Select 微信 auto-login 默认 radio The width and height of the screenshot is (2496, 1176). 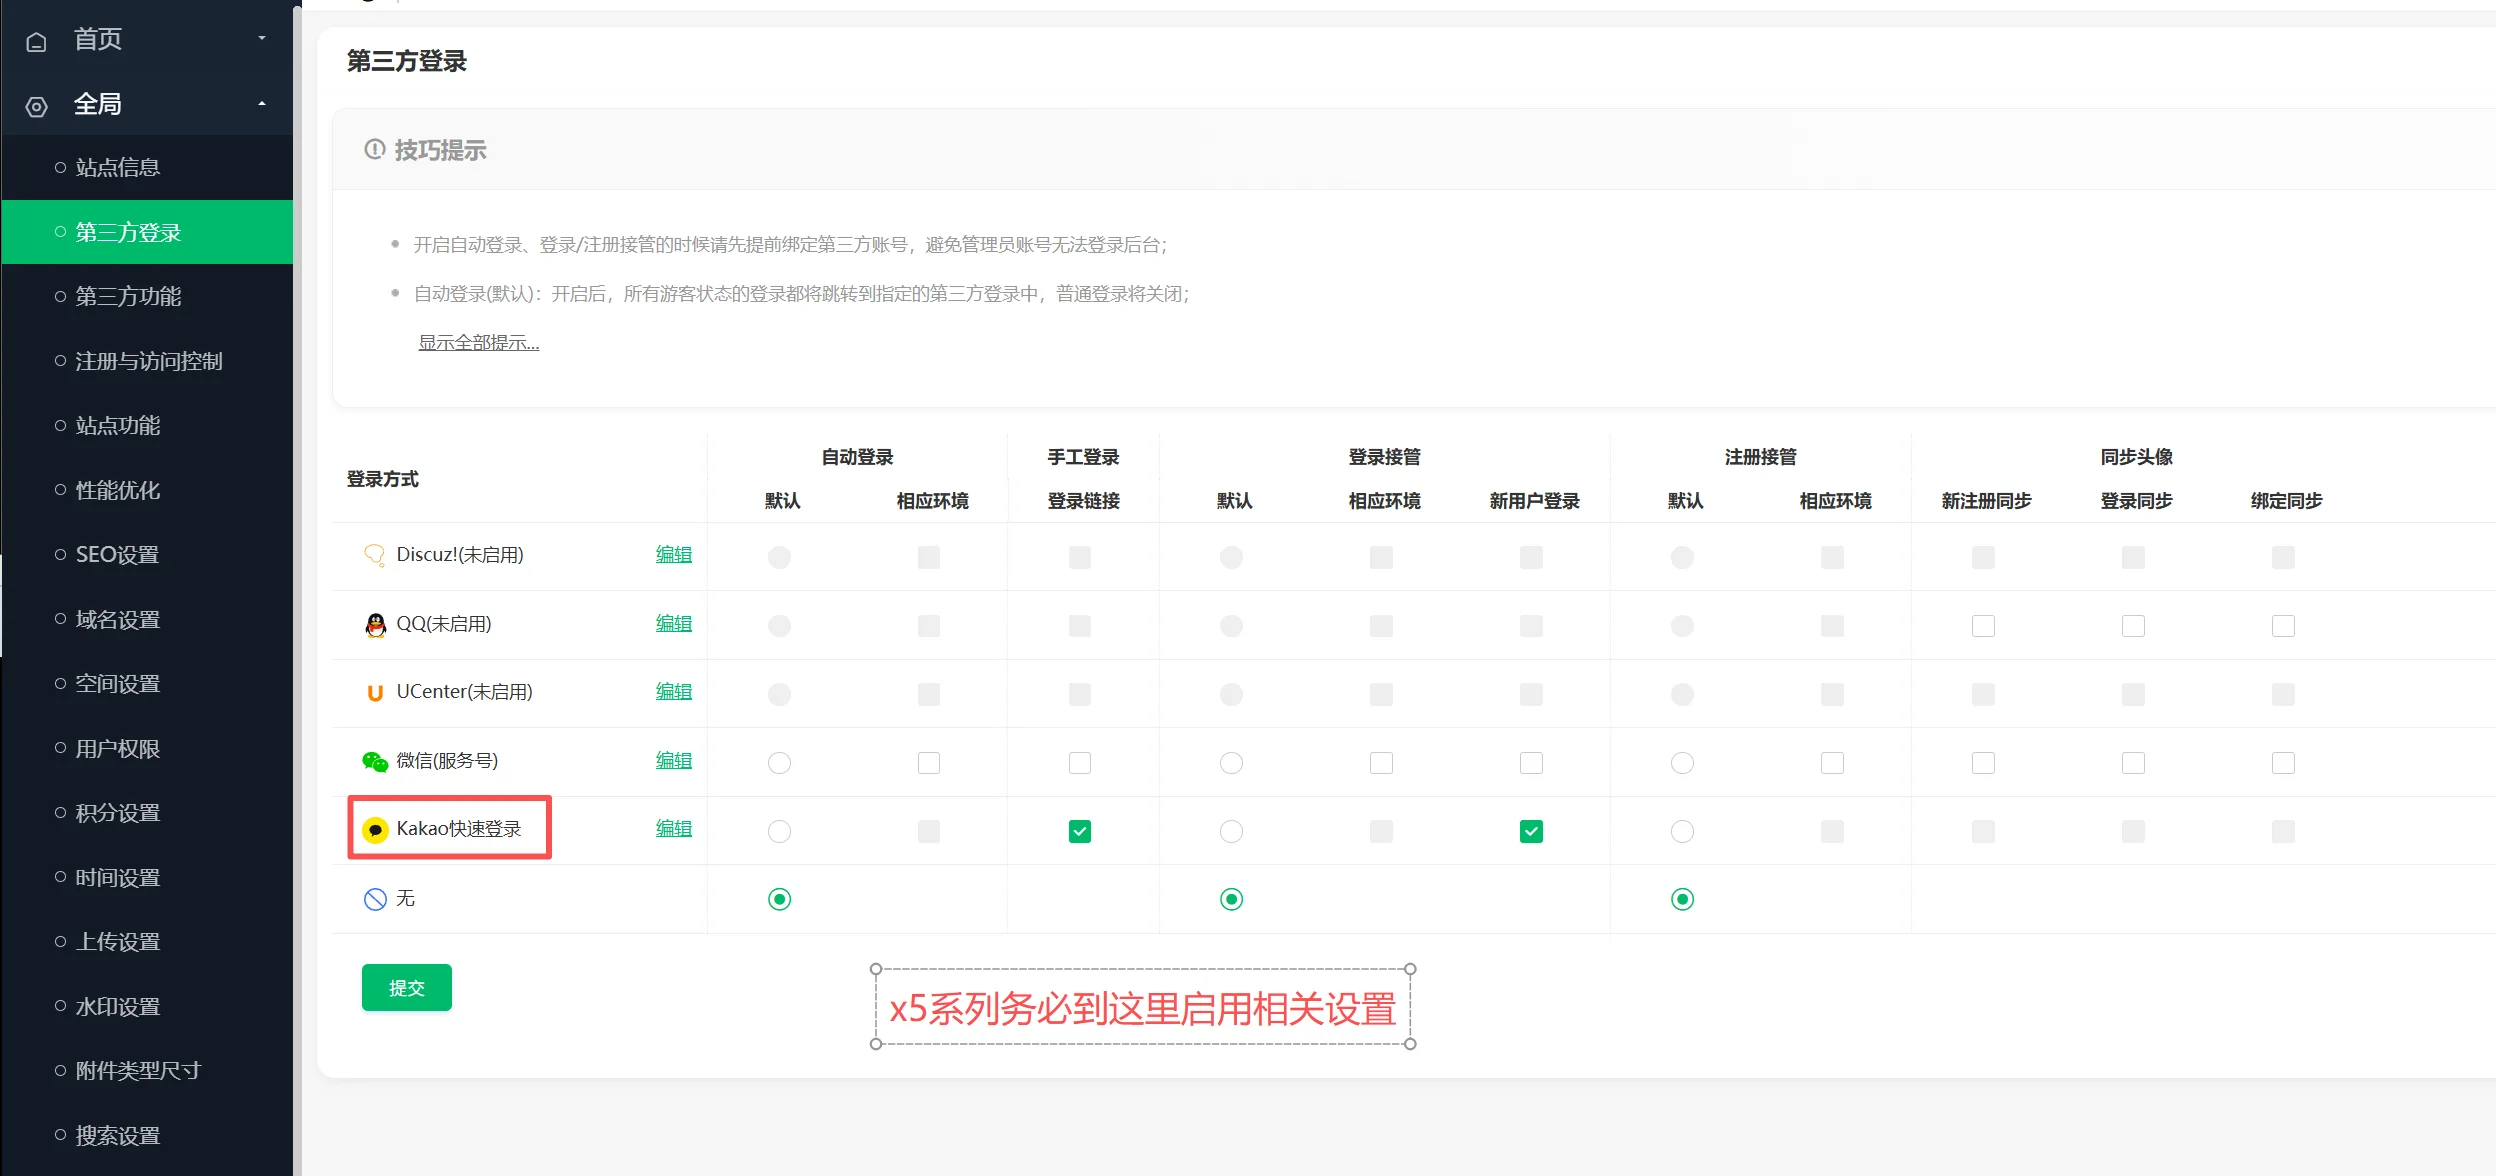point(779,763)
